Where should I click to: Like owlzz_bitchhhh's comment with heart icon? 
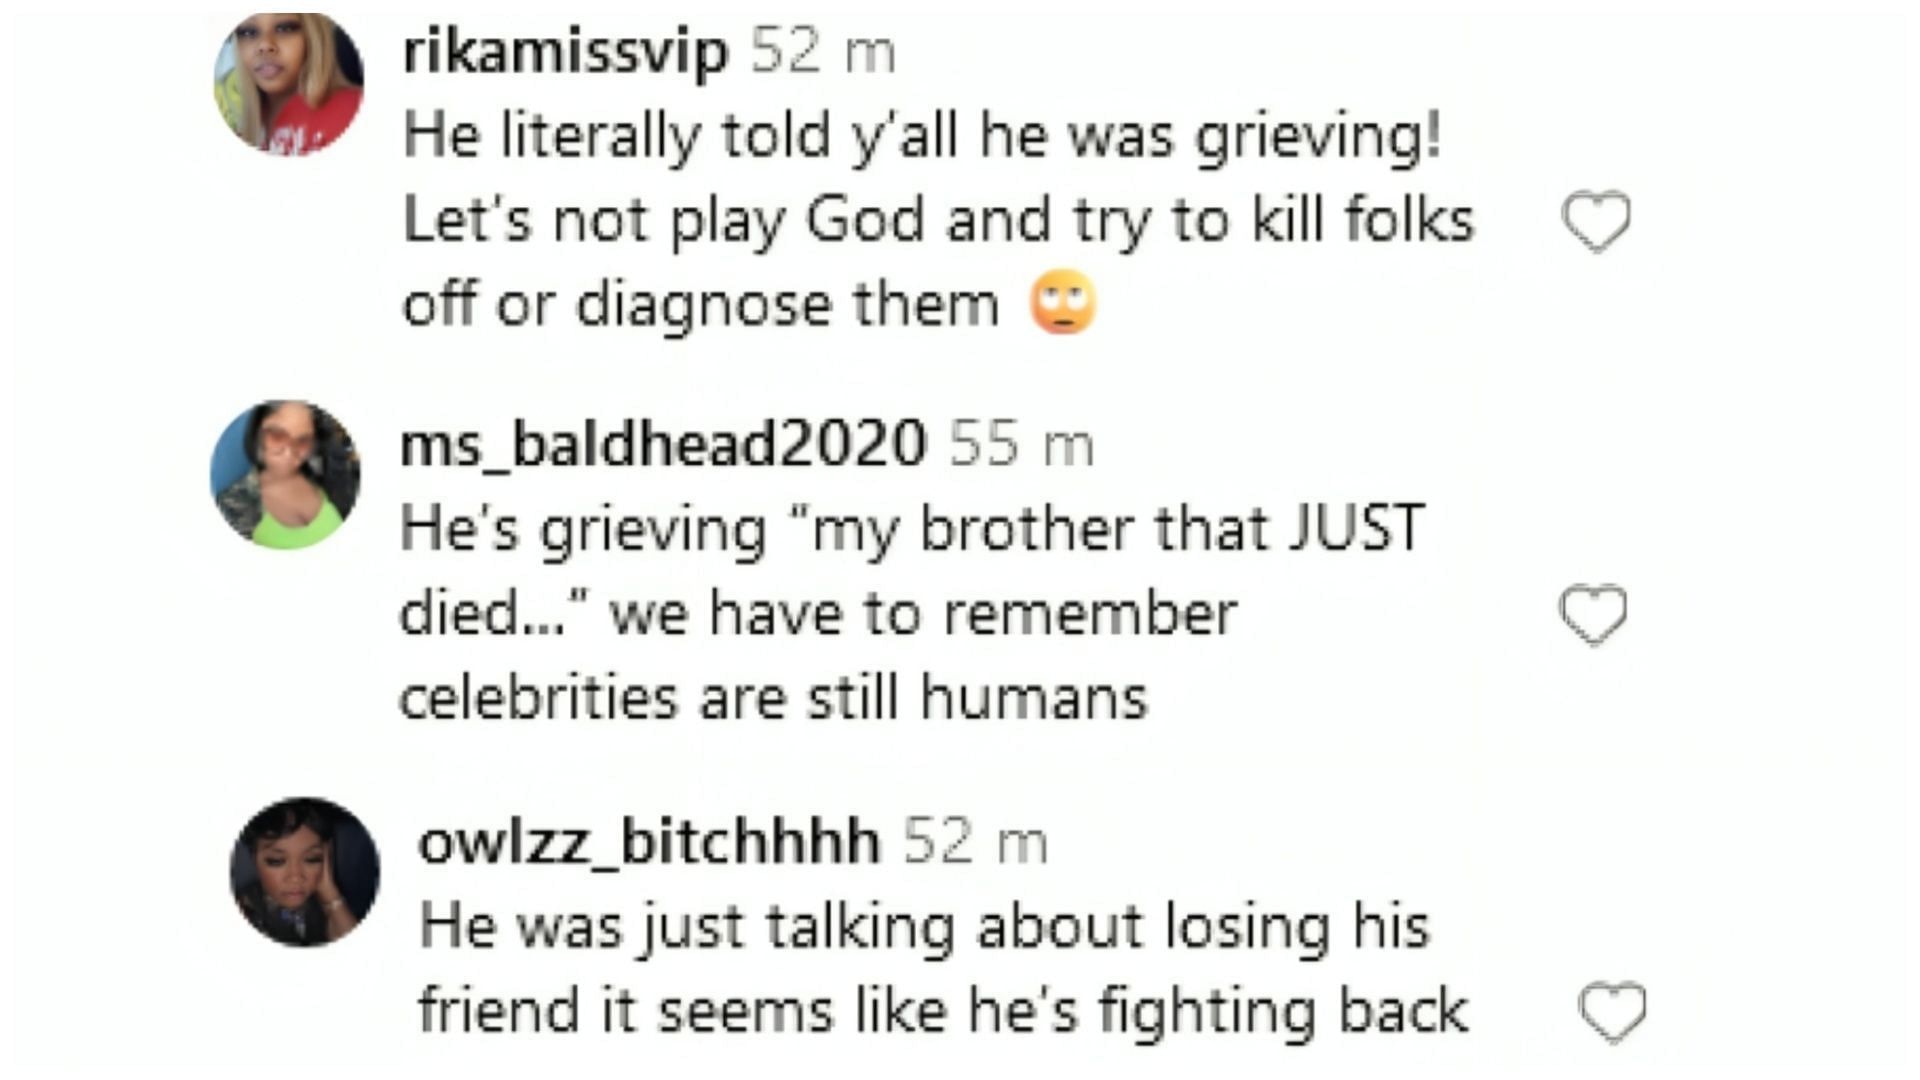(1612, 1012)
